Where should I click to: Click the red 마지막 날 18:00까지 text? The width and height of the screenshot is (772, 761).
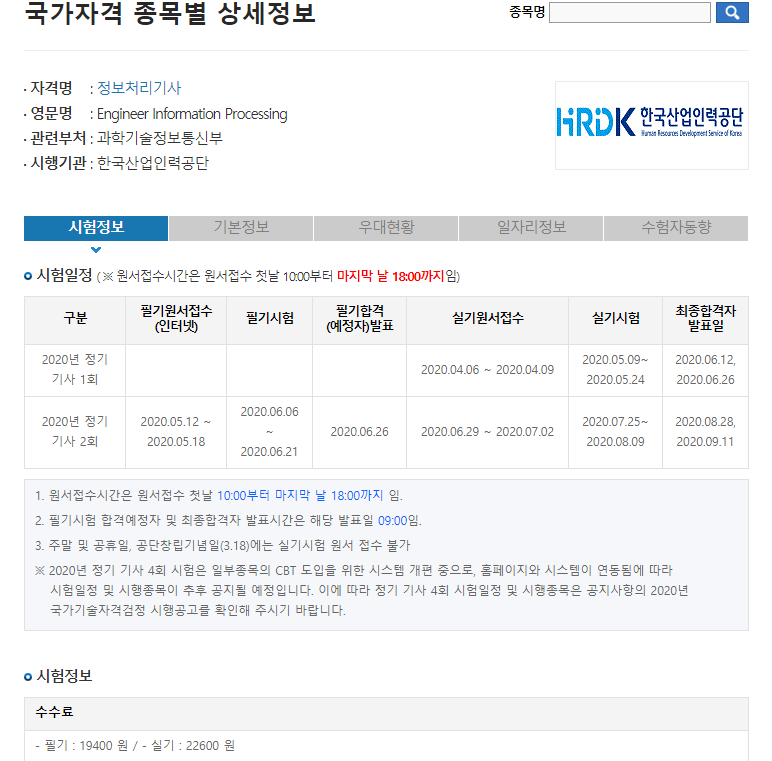coord(390,276)
